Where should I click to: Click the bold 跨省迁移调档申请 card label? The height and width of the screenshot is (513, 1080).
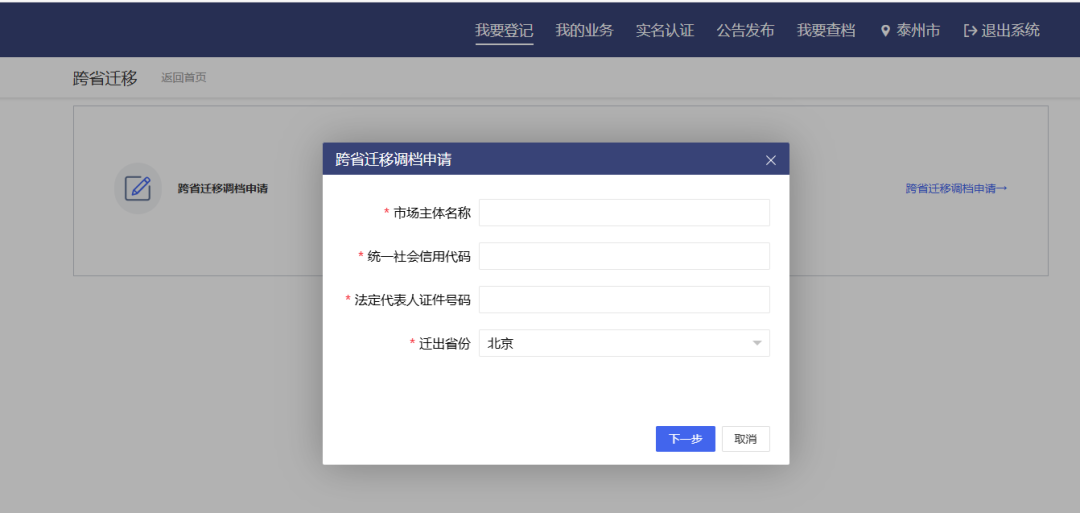[x=223, y=188]
